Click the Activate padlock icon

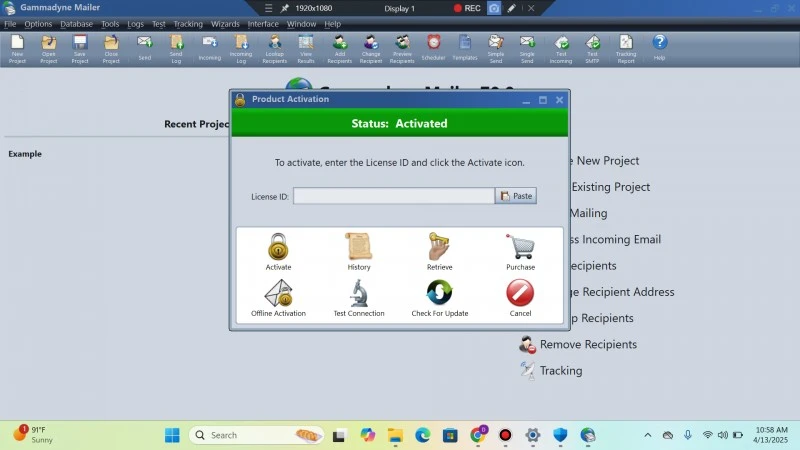click(x=278, y=247)
